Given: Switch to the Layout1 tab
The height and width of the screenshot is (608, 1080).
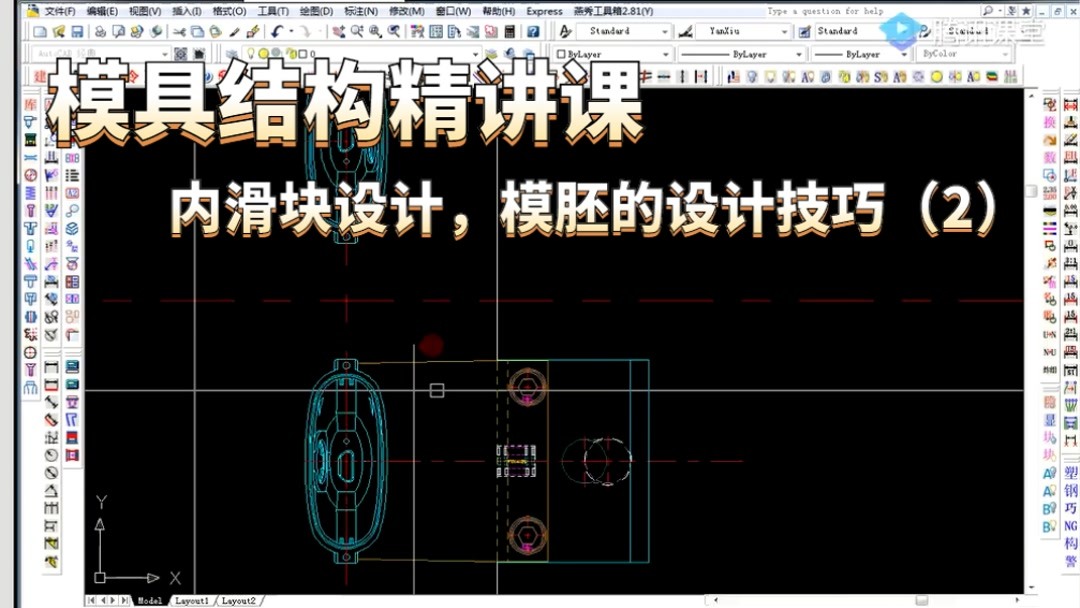Looking at the screenshot, I should tap(190, 601).
